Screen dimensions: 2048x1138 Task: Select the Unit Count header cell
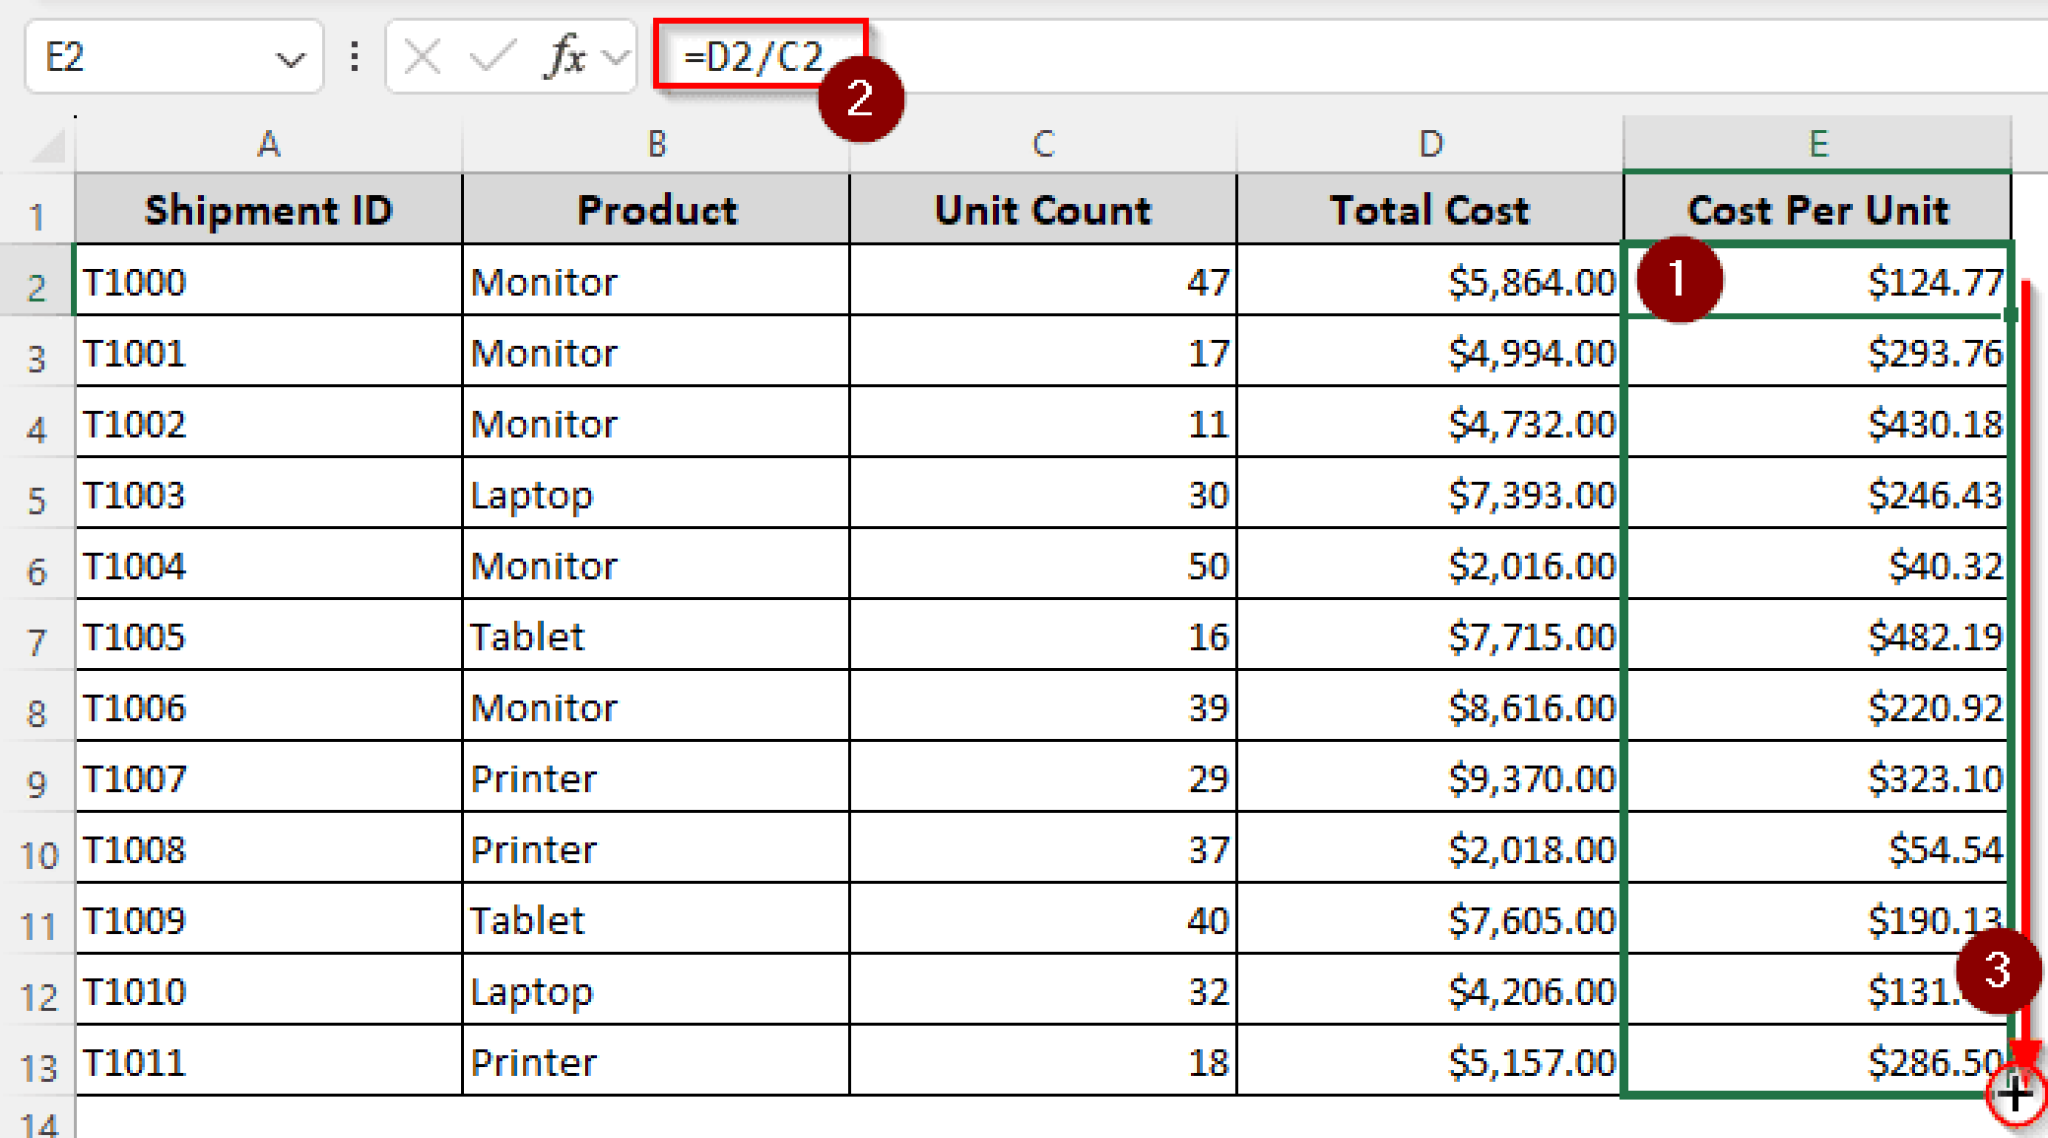(1042, 210)
